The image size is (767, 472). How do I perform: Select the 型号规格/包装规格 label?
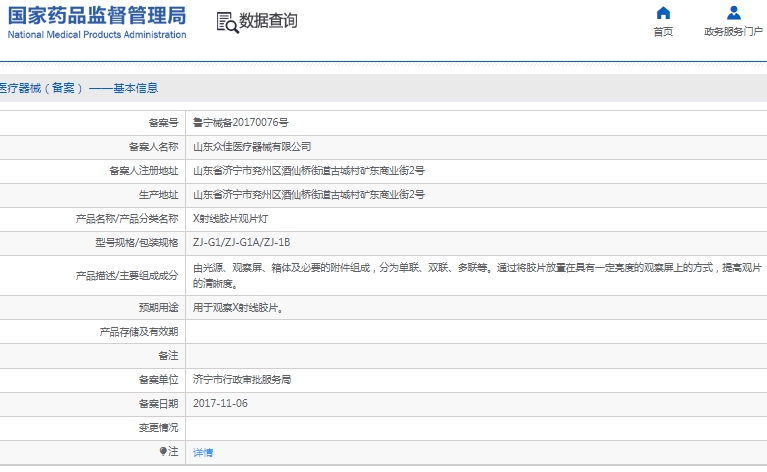pos(137,243)
